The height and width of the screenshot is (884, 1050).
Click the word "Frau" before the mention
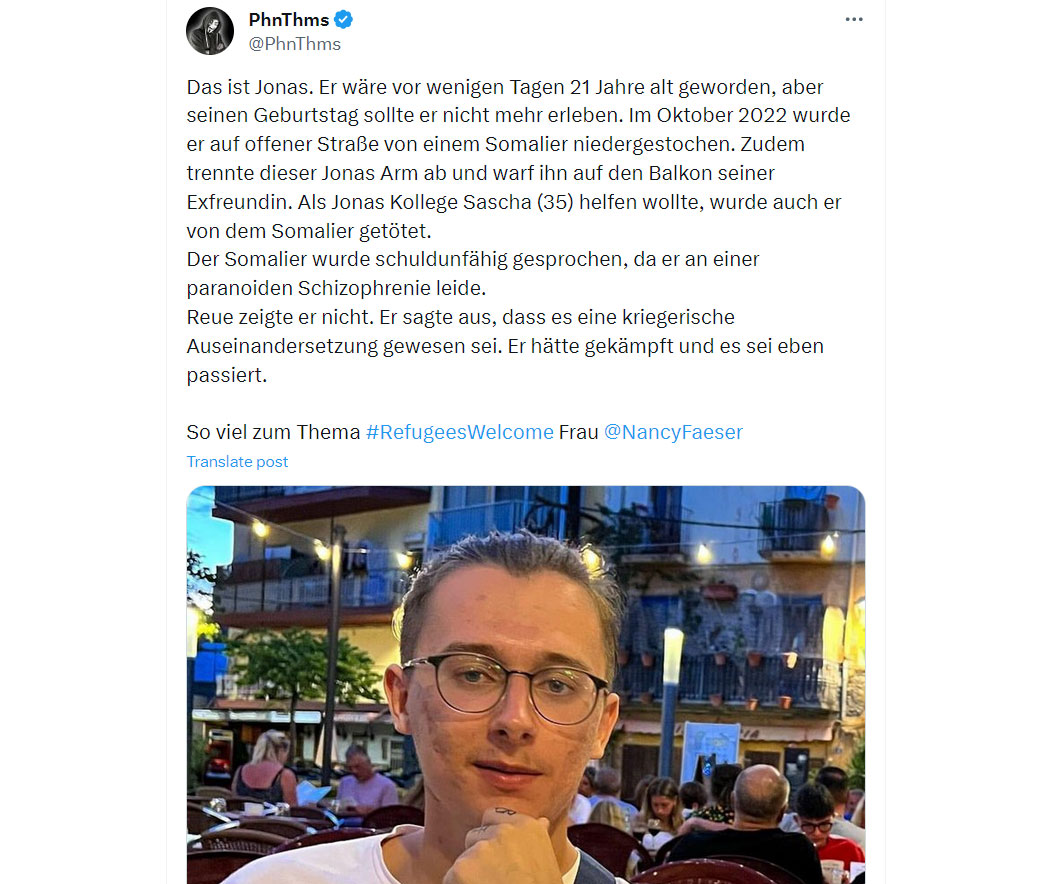point(579,433)
